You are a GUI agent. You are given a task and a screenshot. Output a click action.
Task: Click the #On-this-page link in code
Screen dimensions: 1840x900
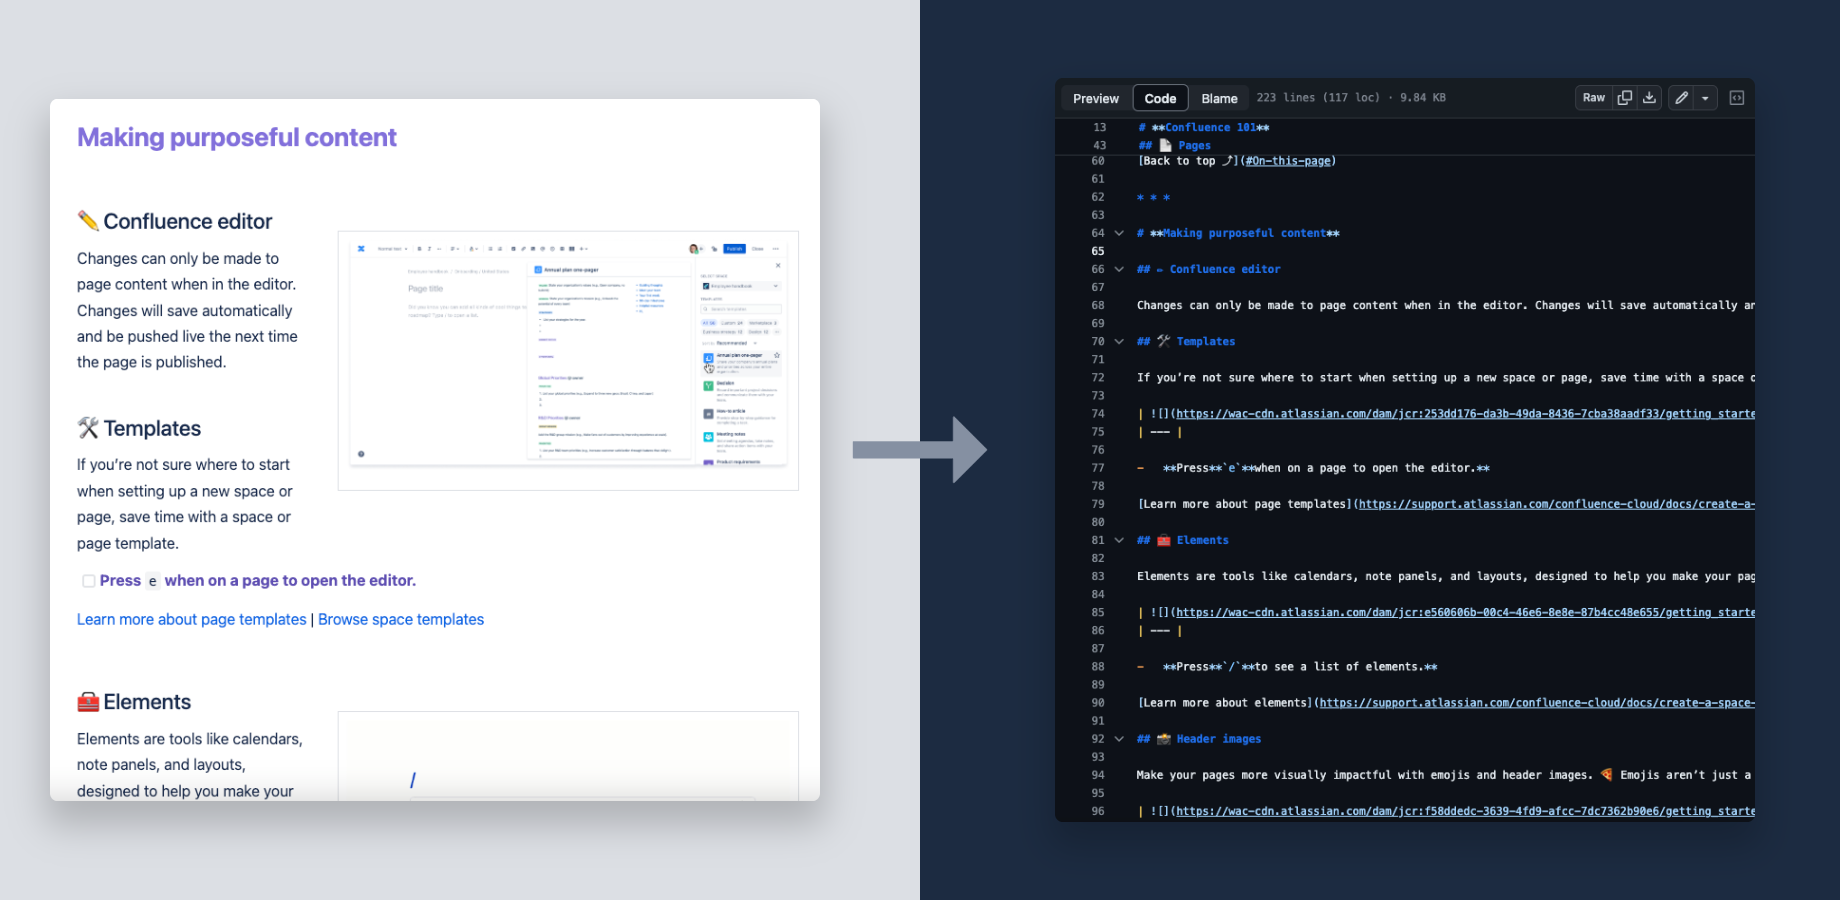pyautogui.click(x=1288, y=161)
